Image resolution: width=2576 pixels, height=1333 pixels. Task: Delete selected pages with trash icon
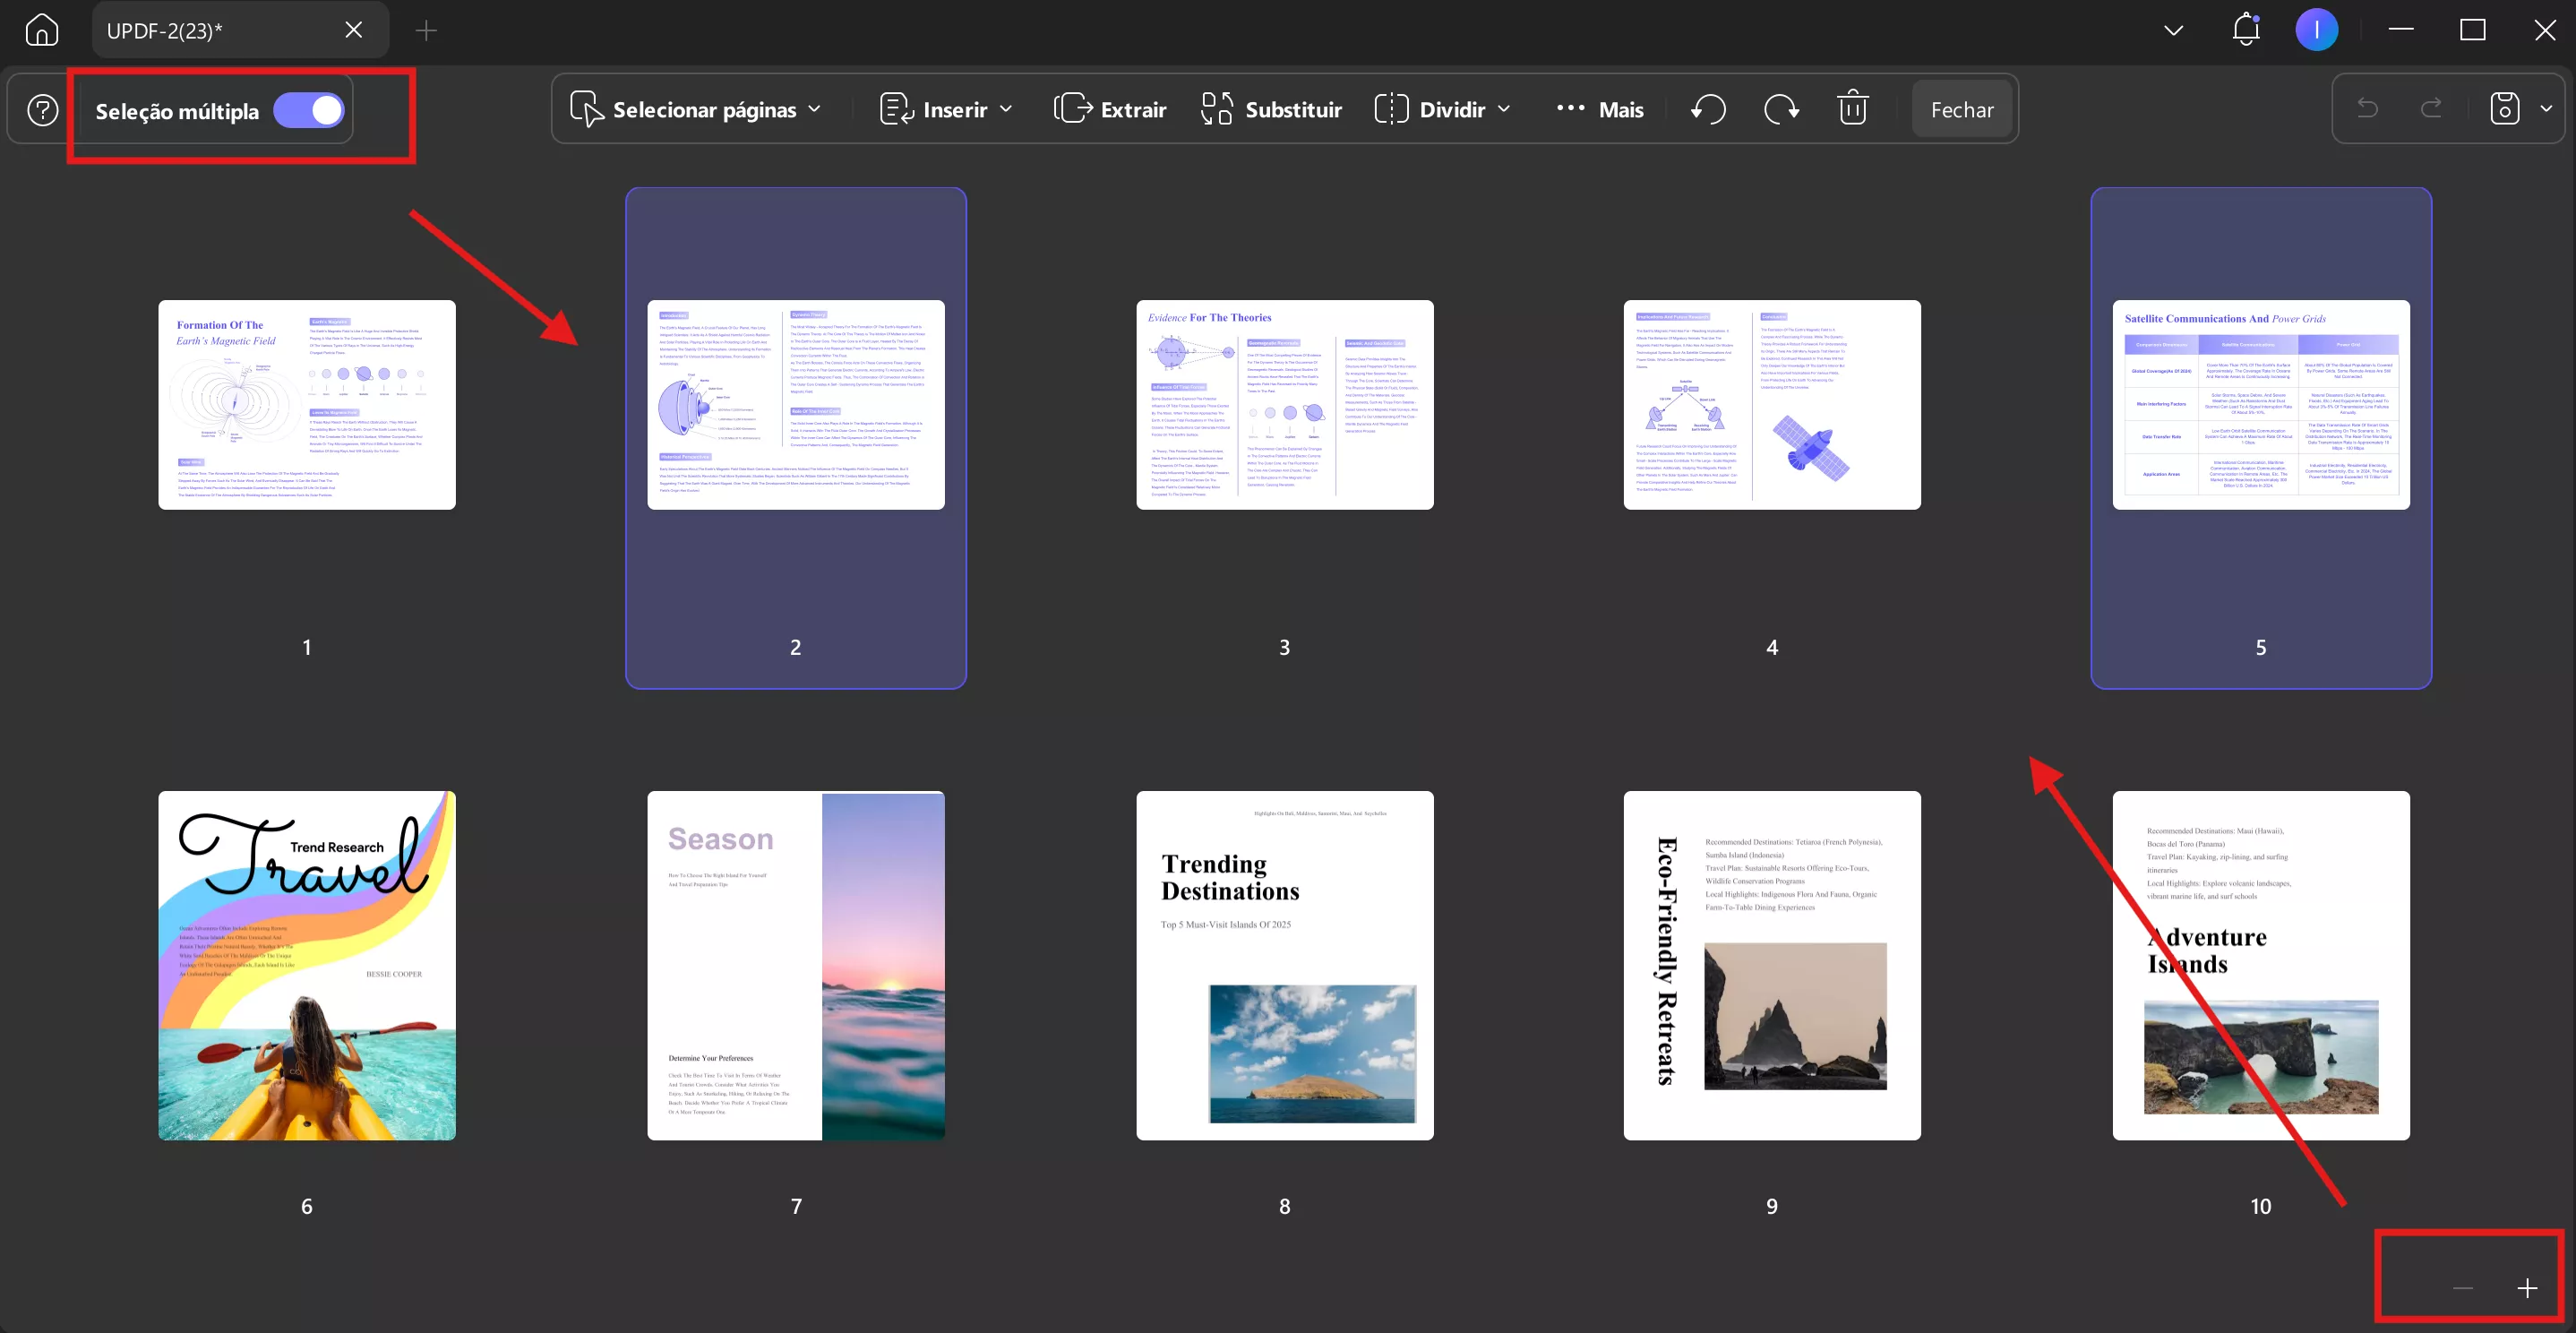tap(1852, 108)
